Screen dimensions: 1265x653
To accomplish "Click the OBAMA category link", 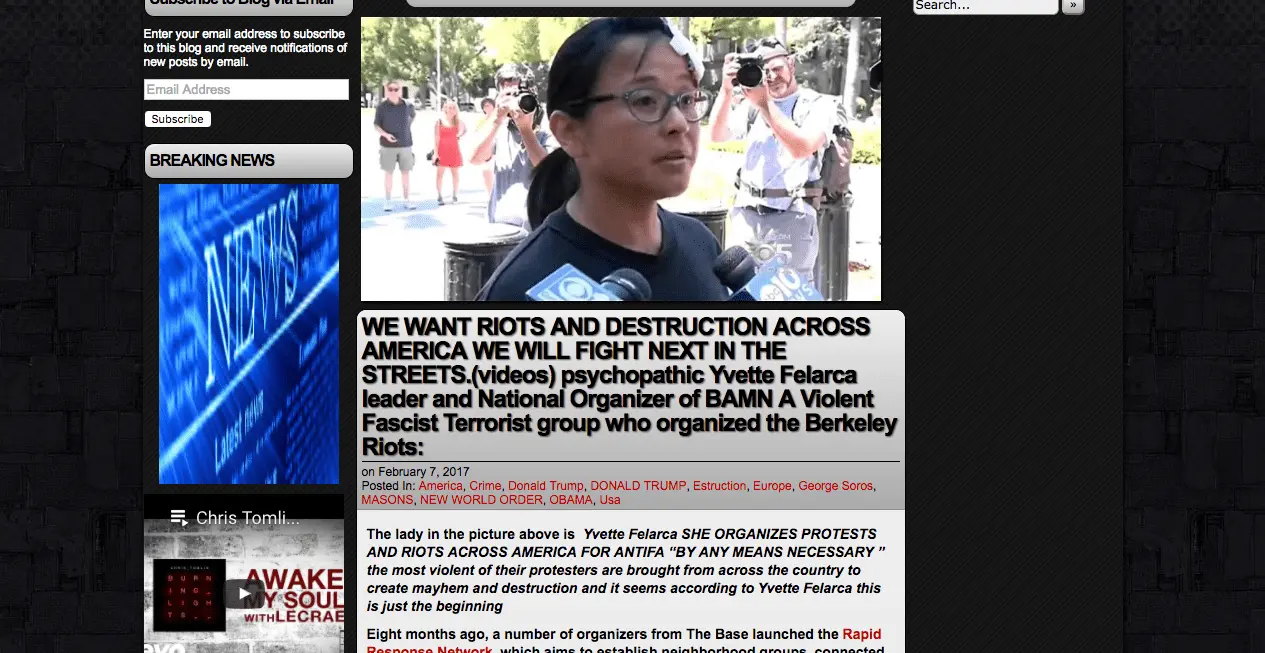I will click(571, 500).
